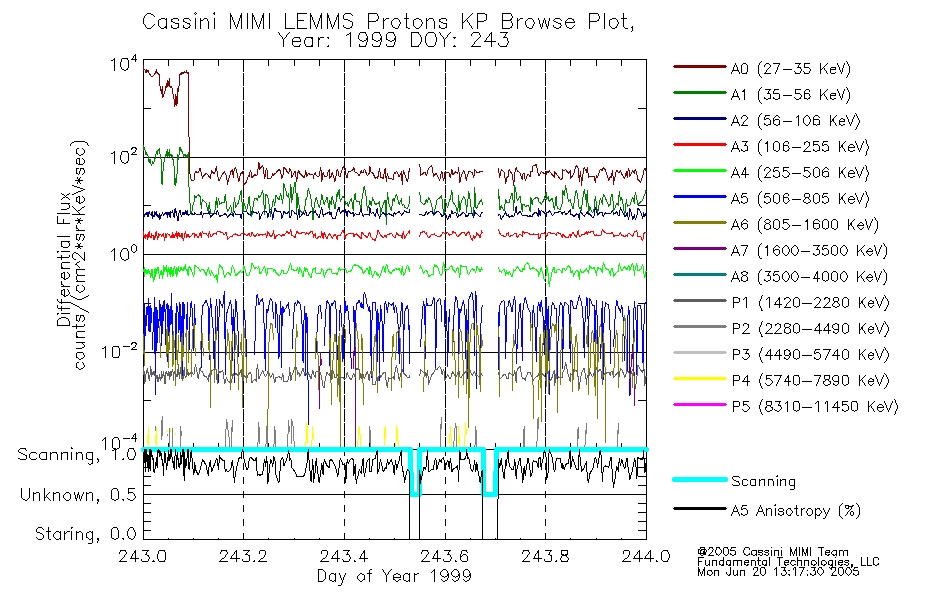Screen dimensions: 950x600
Task: Click the 243.0 x-axis tick label
Action: pyautogui.click(x=142, y=556)
